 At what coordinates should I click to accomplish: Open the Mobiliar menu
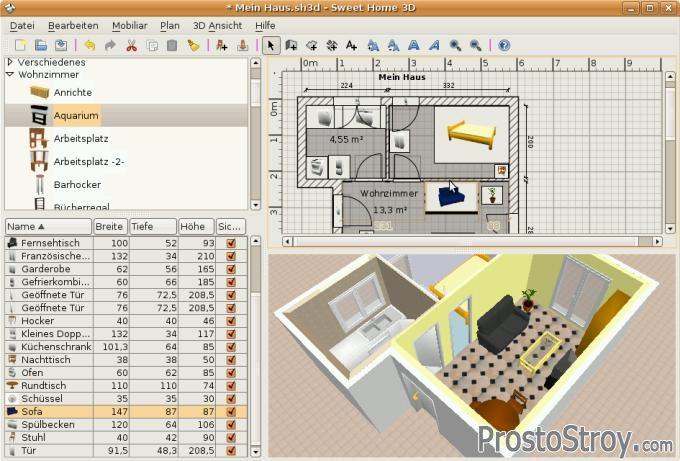[x=130, y=26]
